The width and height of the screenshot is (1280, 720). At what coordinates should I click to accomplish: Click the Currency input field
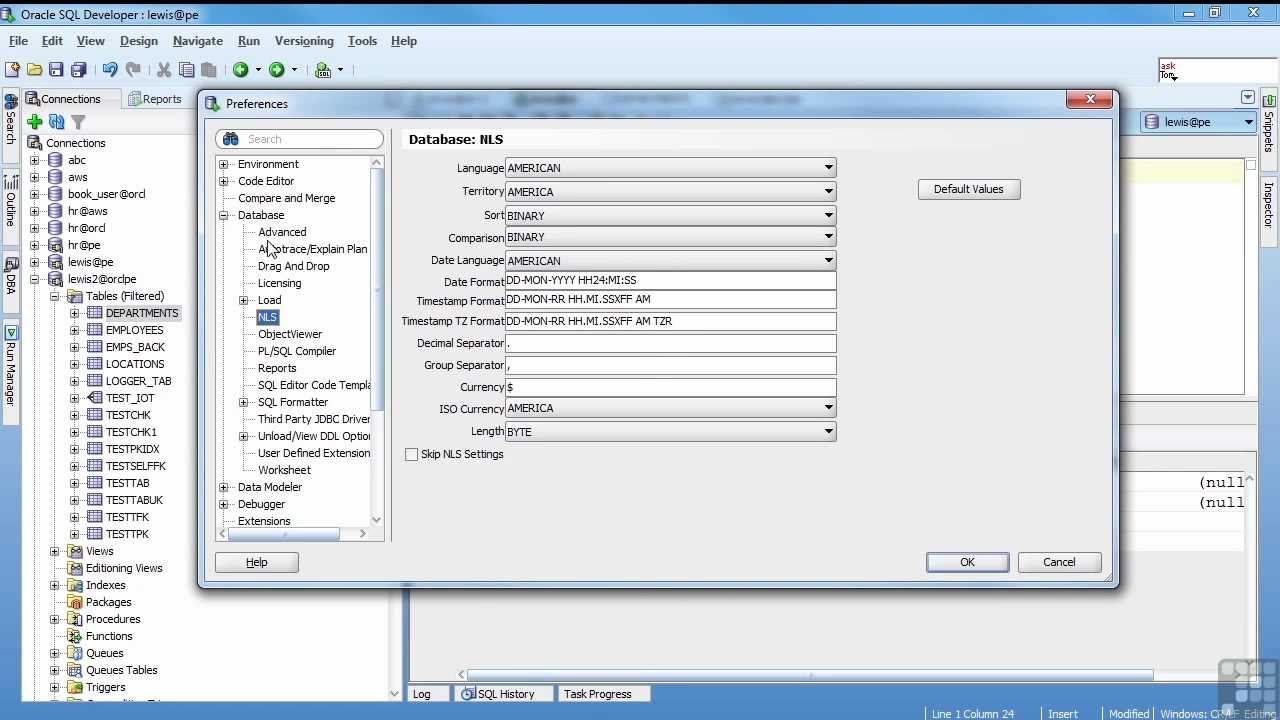670,387
